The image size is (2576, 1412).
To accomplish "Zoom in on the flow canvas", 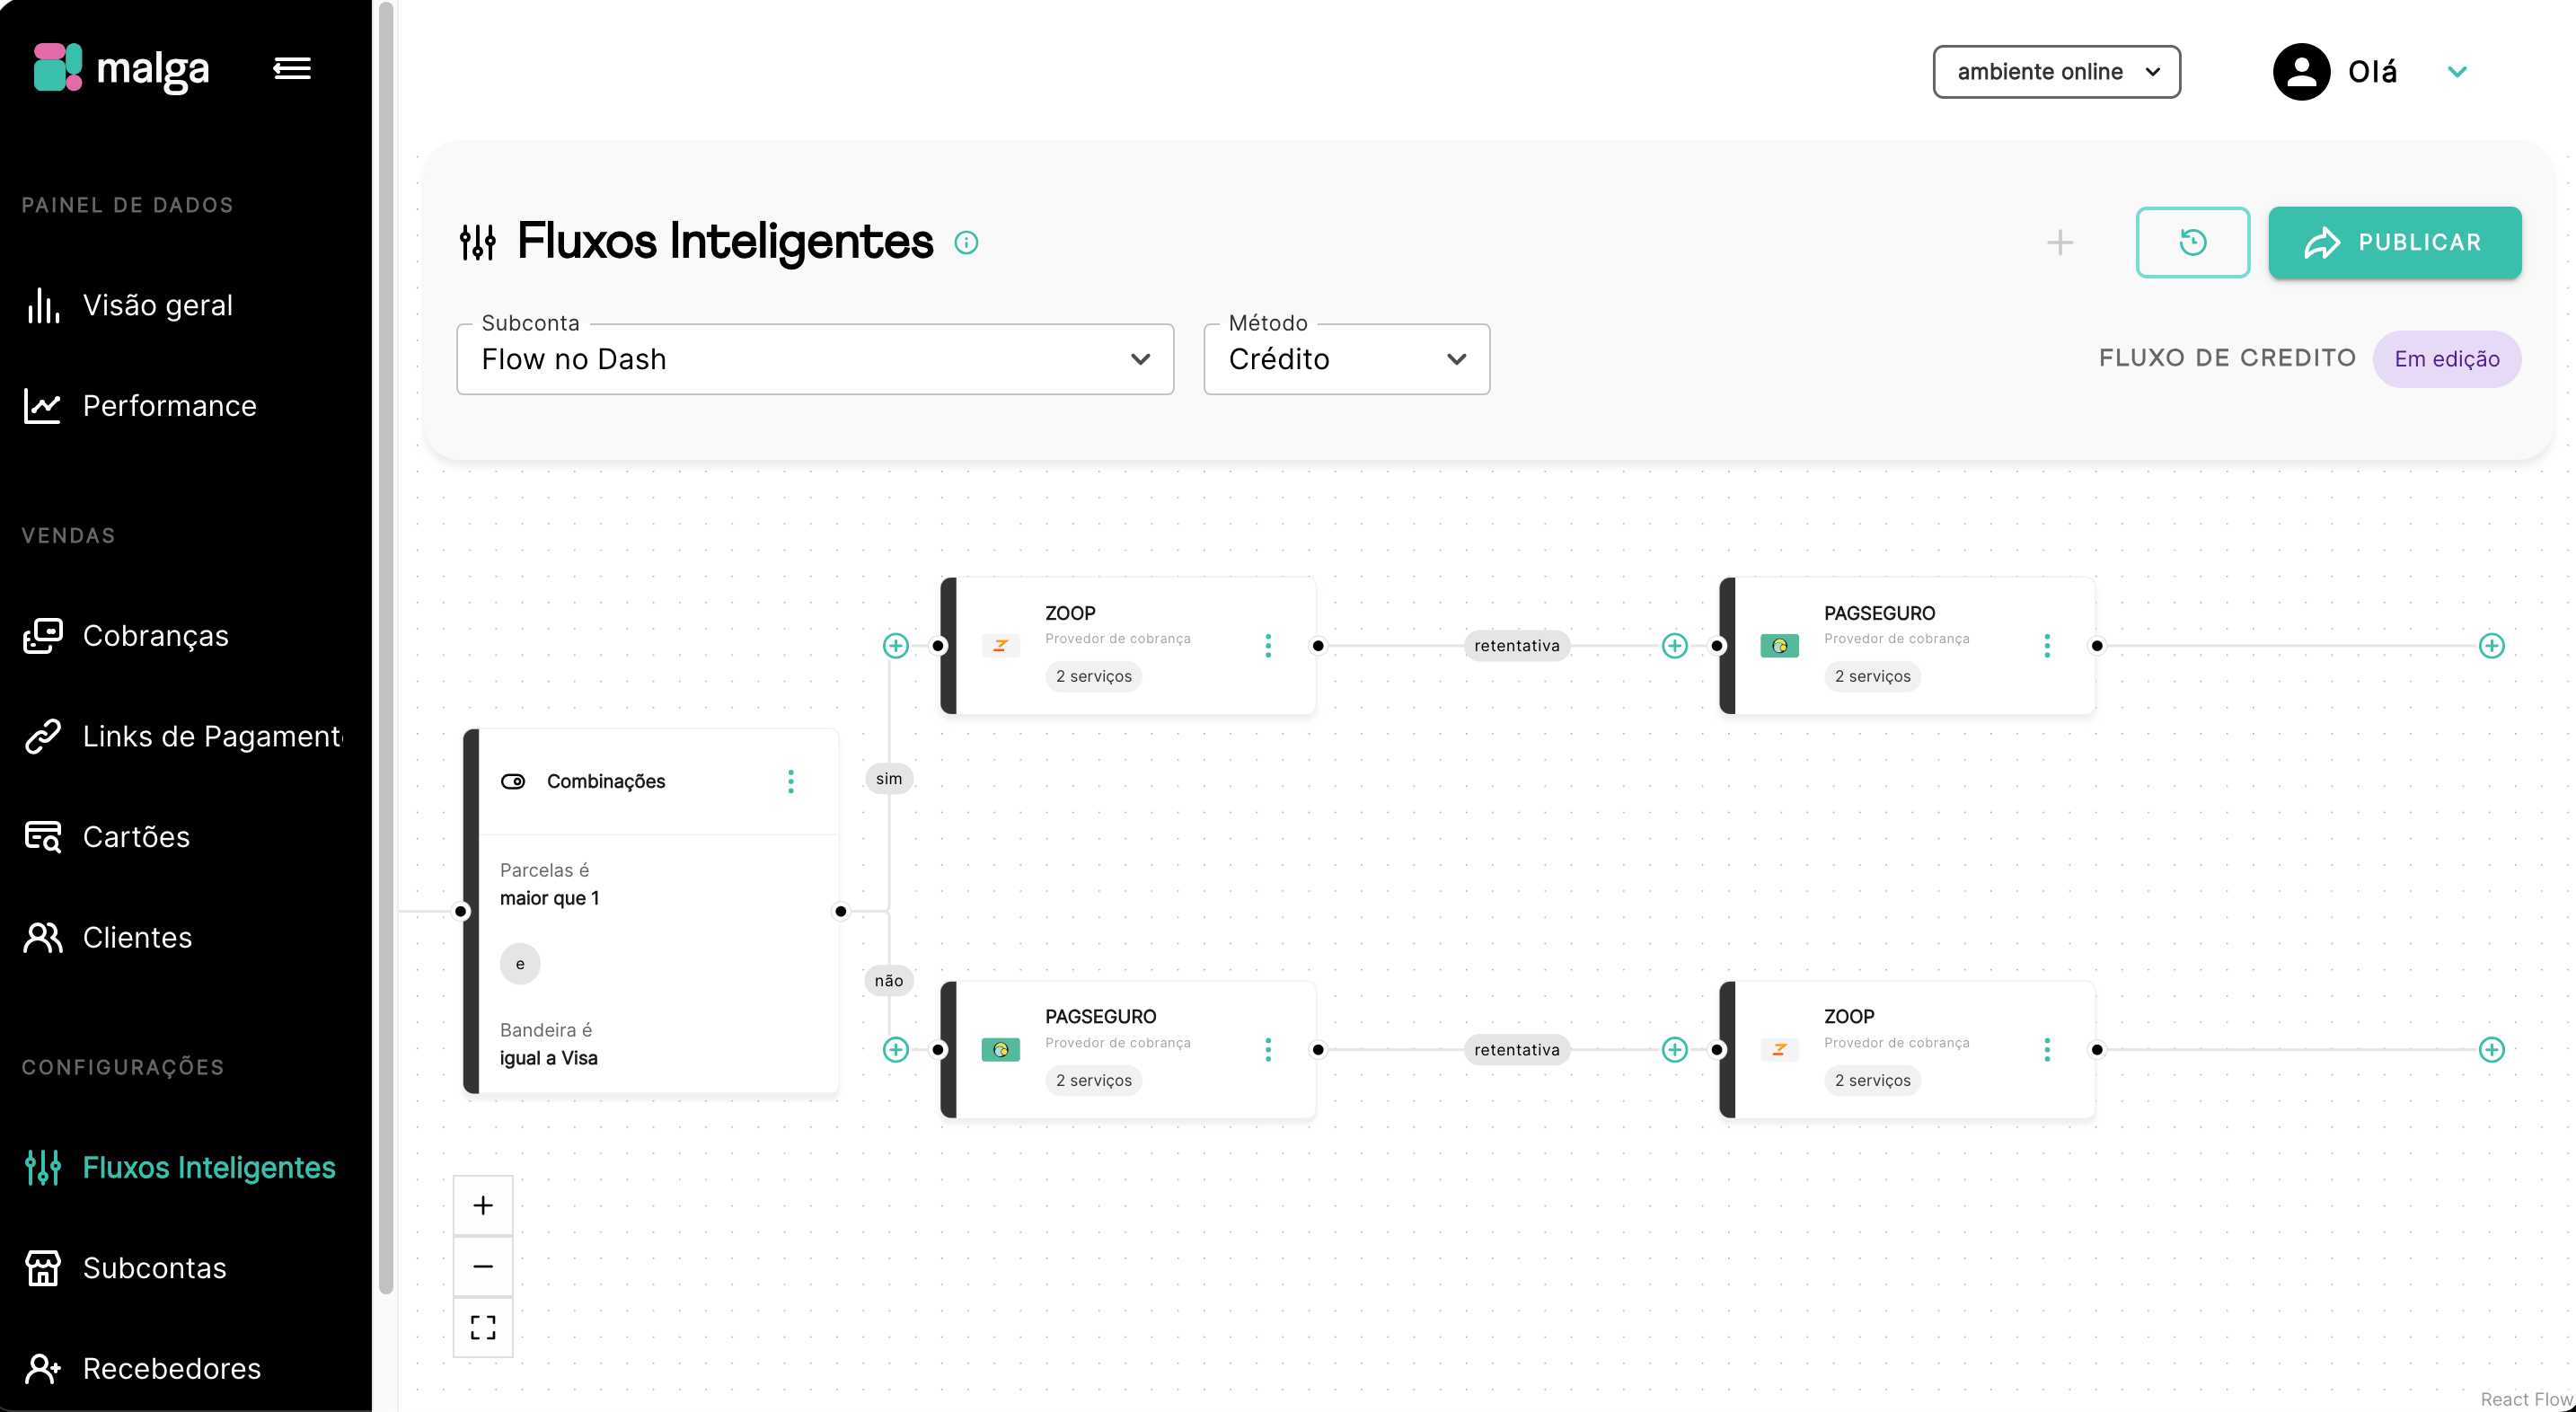I will coord(483,1205).
